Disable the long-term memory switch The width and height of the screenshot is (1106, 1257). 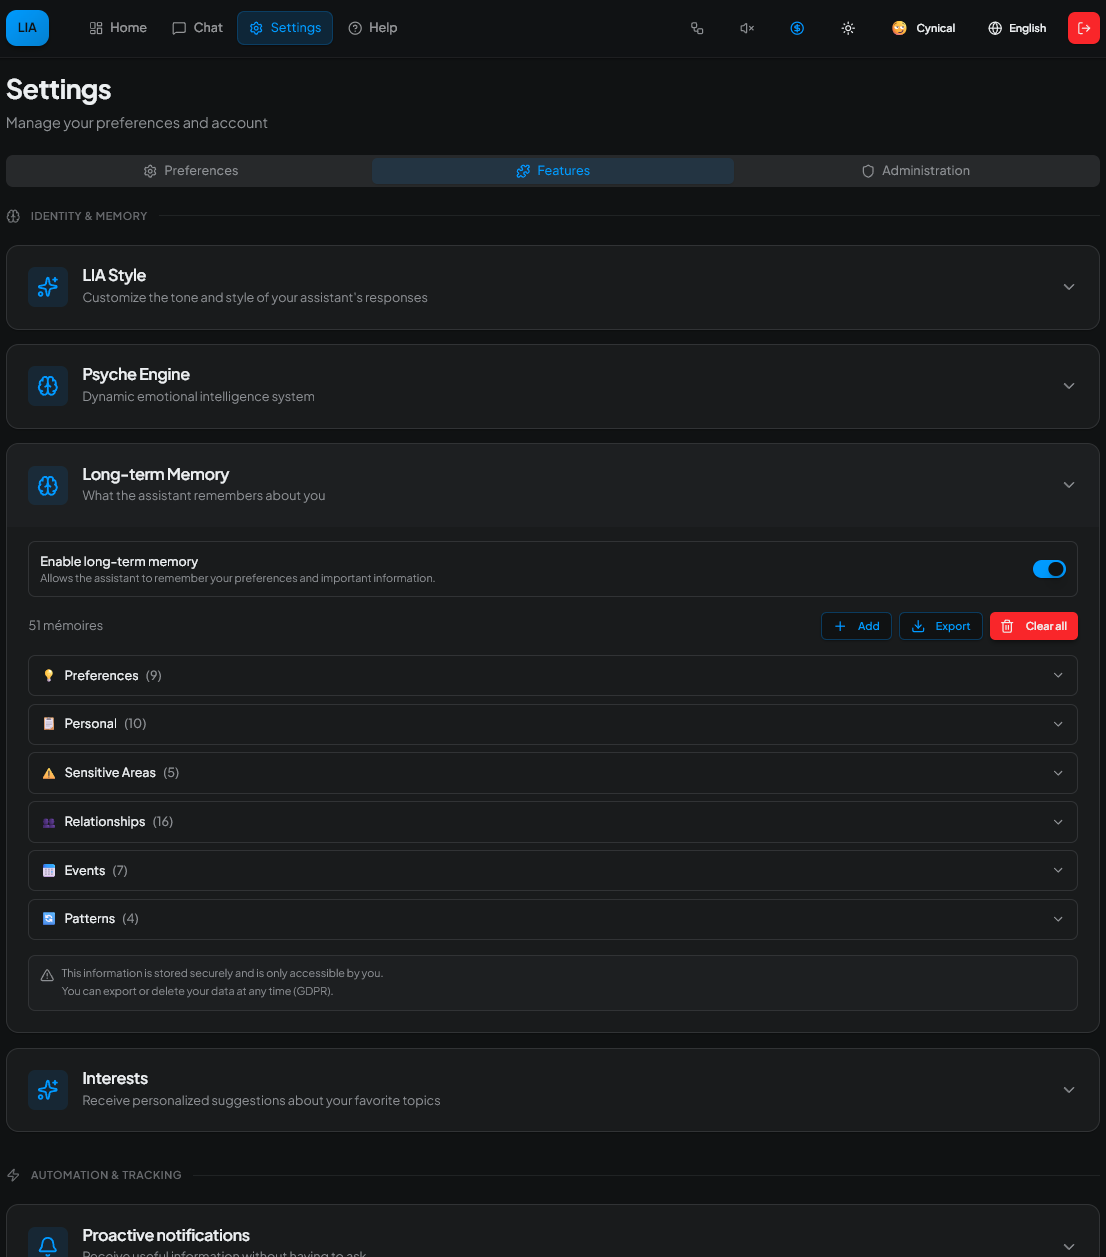(x=1049, y=569)
